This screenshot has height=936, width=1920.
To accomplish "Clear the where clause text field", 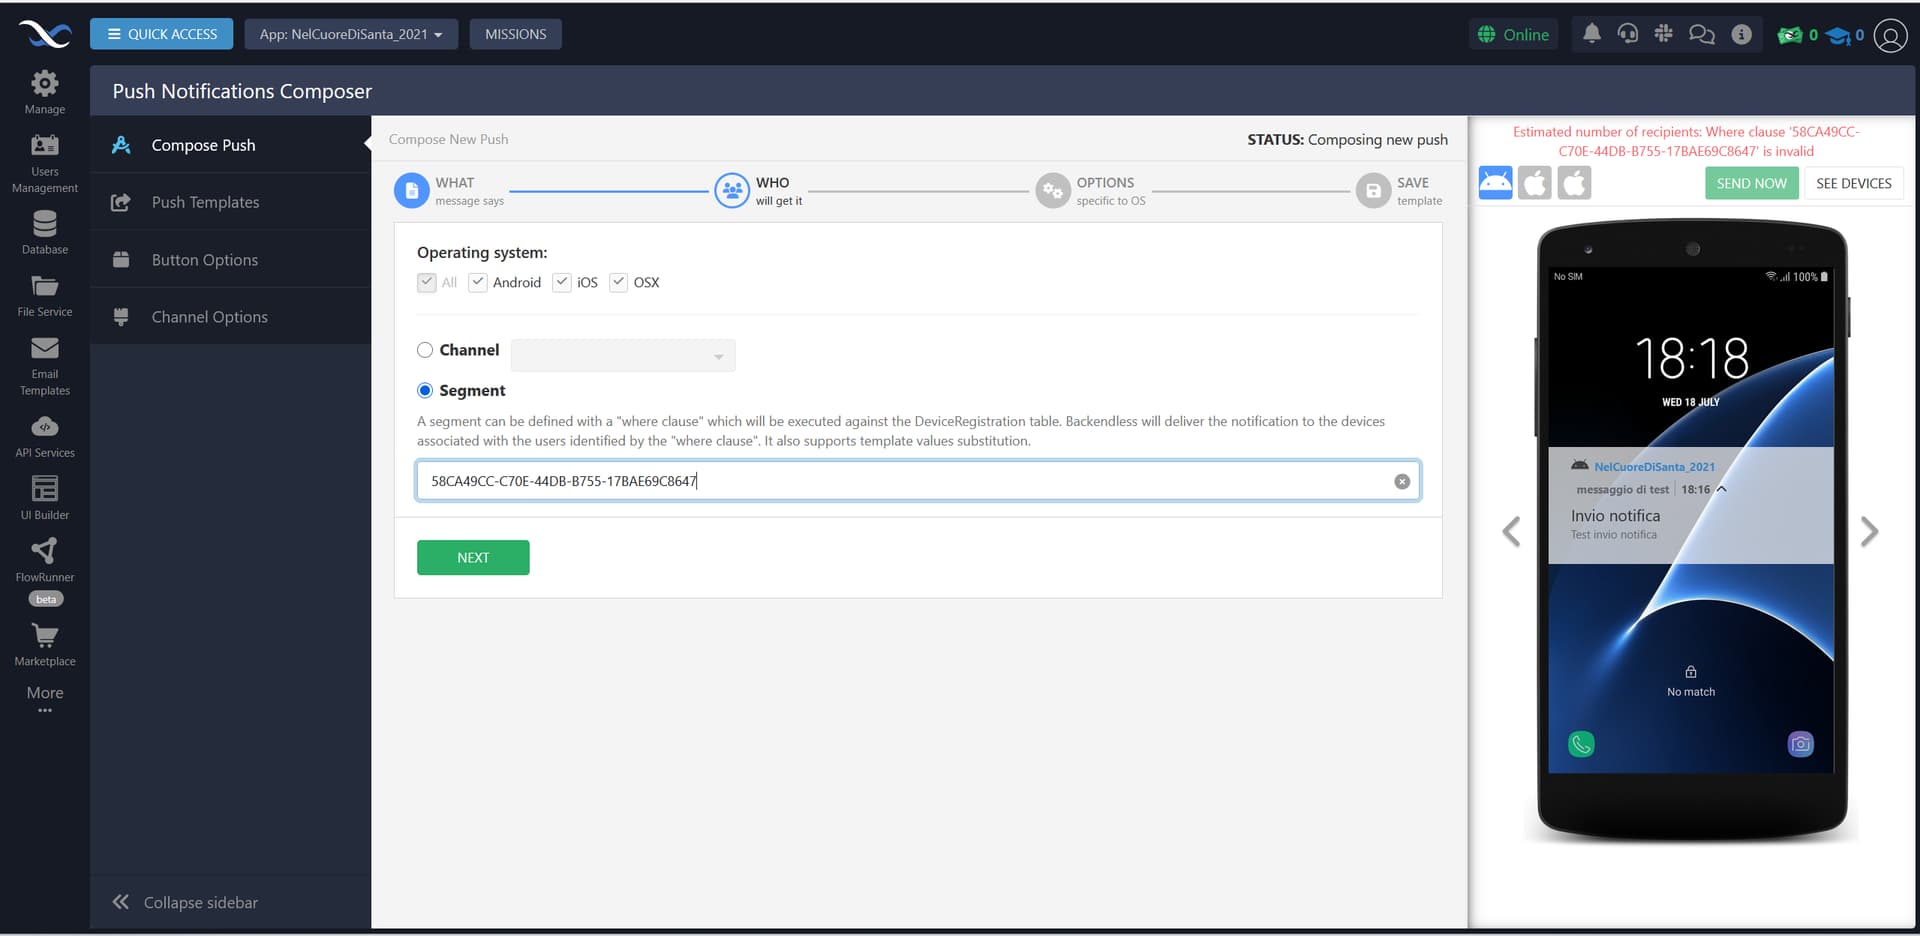I will 1402,481.
